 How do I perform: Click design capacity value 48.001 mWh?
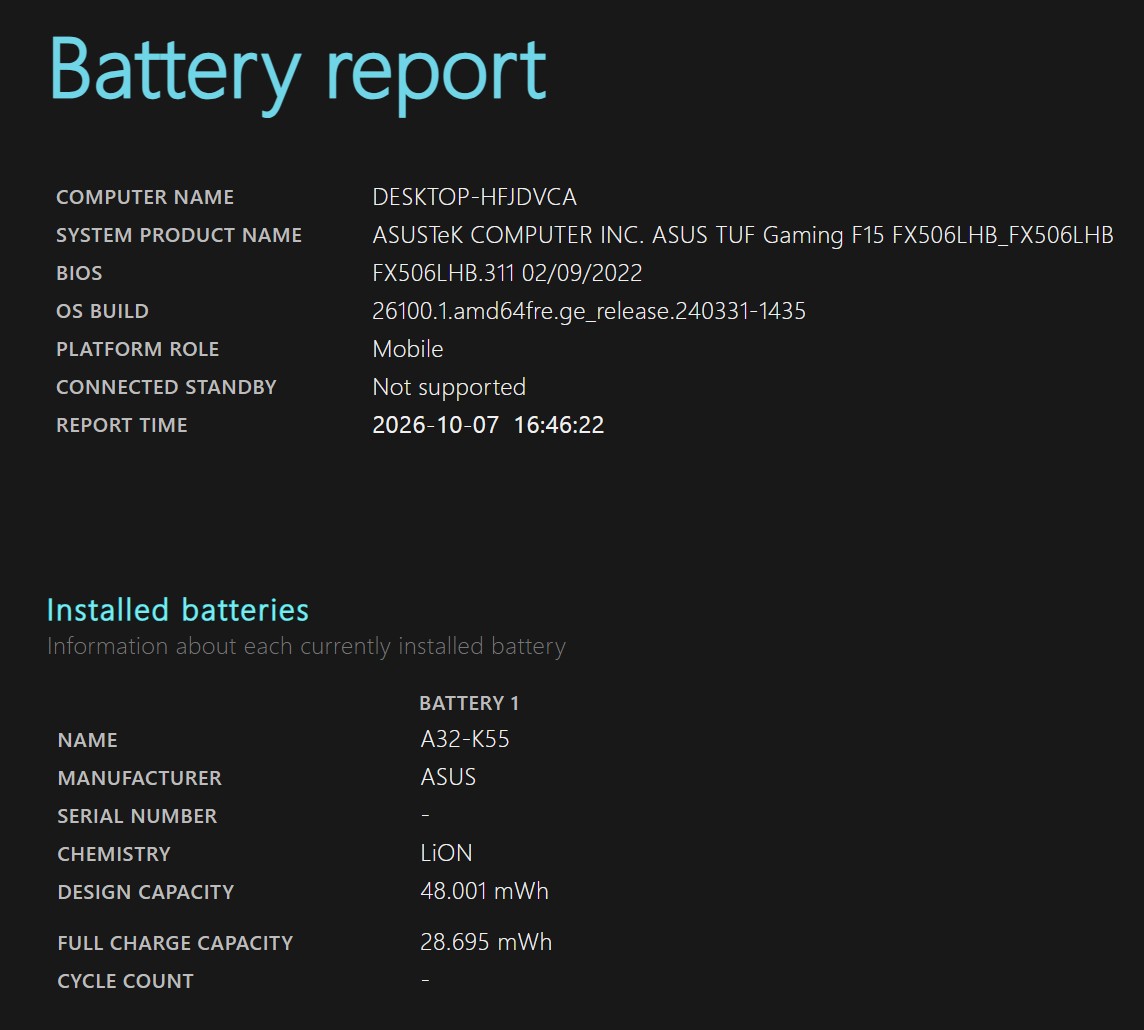[x=484, y=891]
